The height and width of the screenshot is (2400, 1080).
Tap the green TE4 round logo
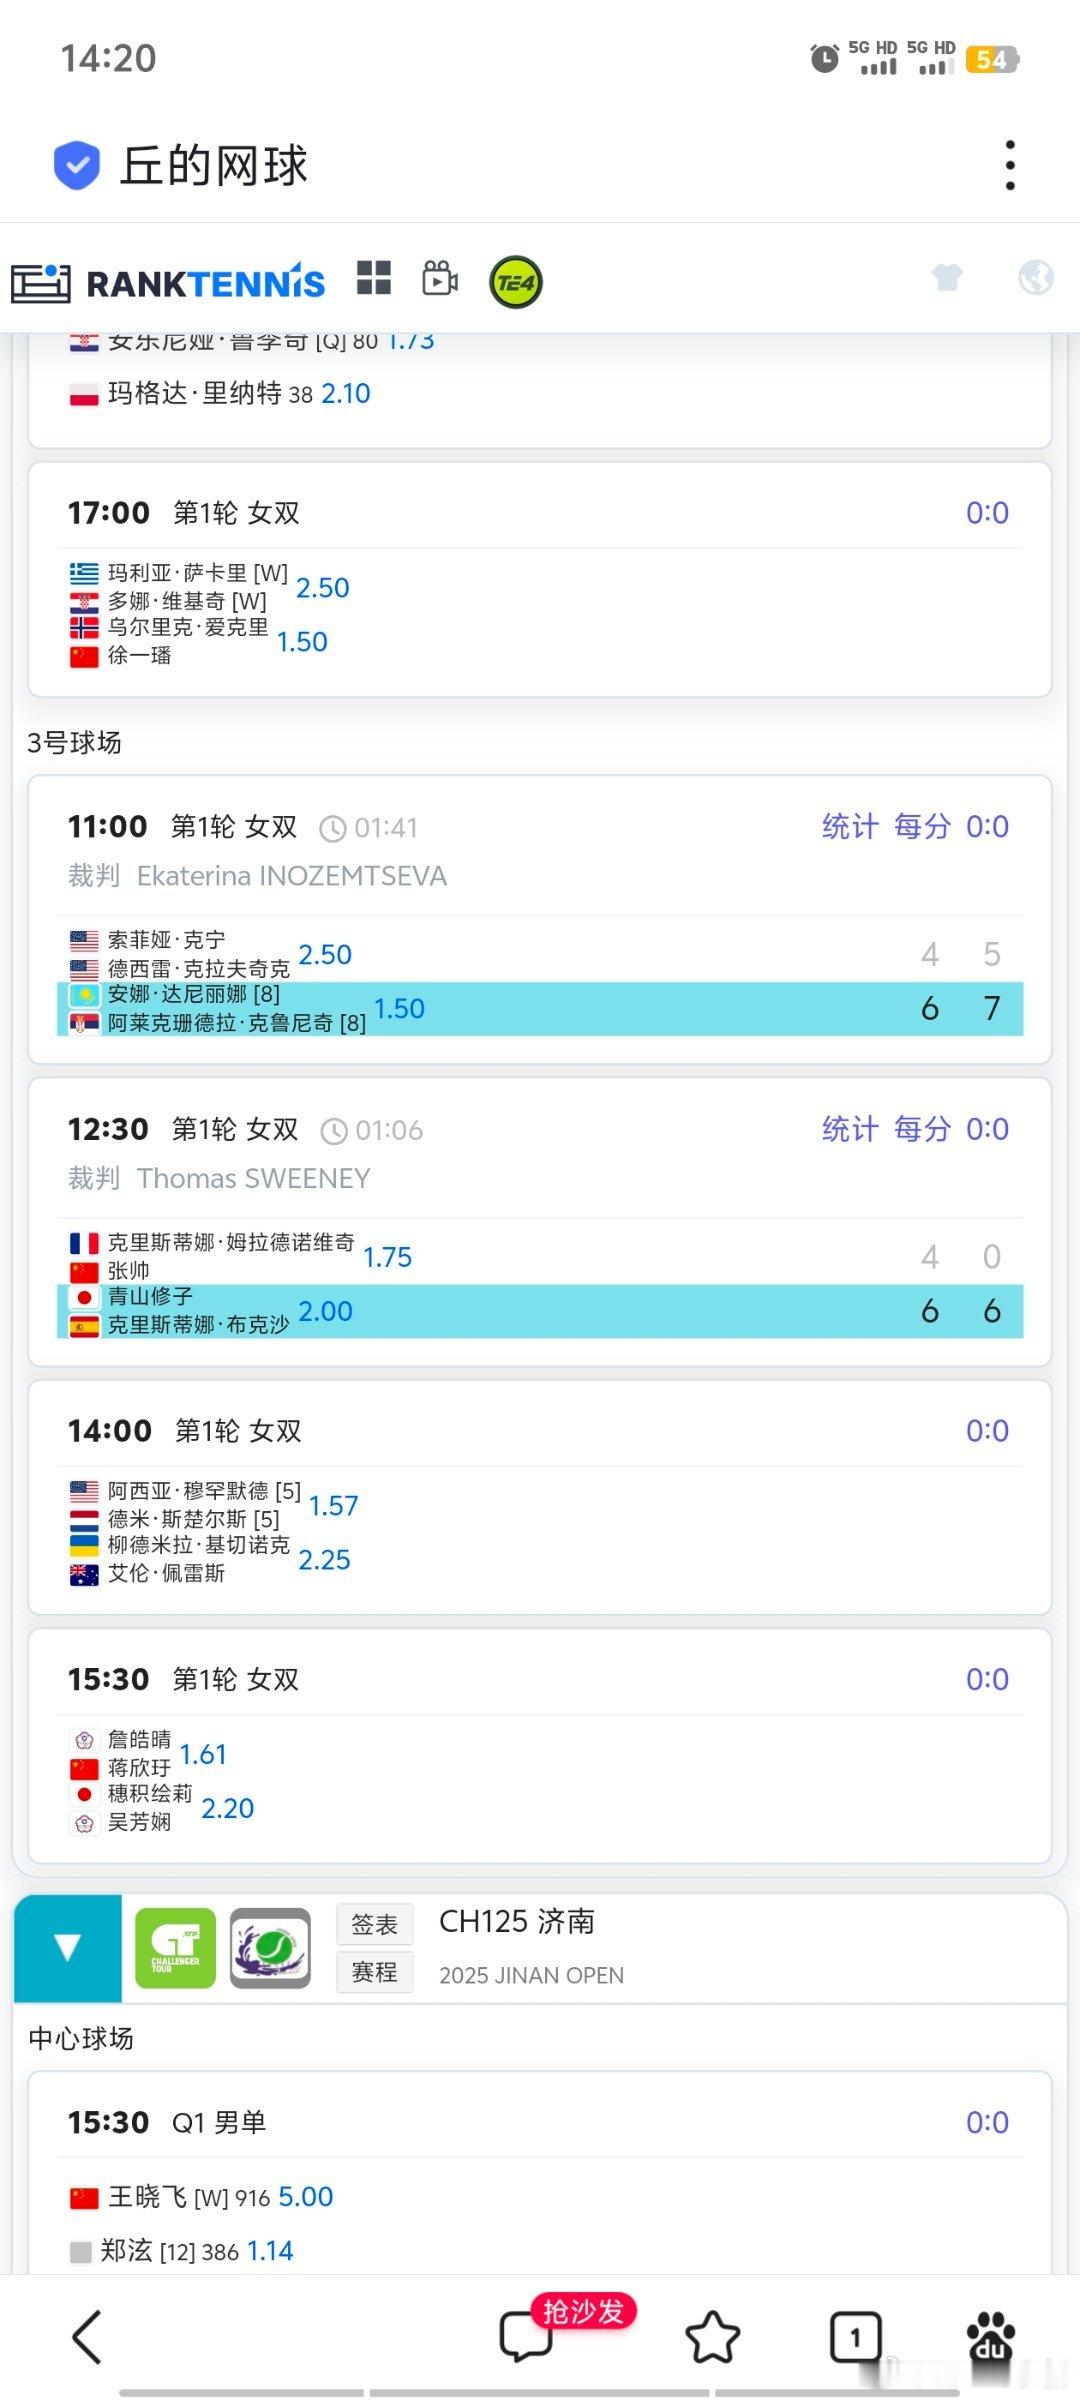tap(515, 282)
